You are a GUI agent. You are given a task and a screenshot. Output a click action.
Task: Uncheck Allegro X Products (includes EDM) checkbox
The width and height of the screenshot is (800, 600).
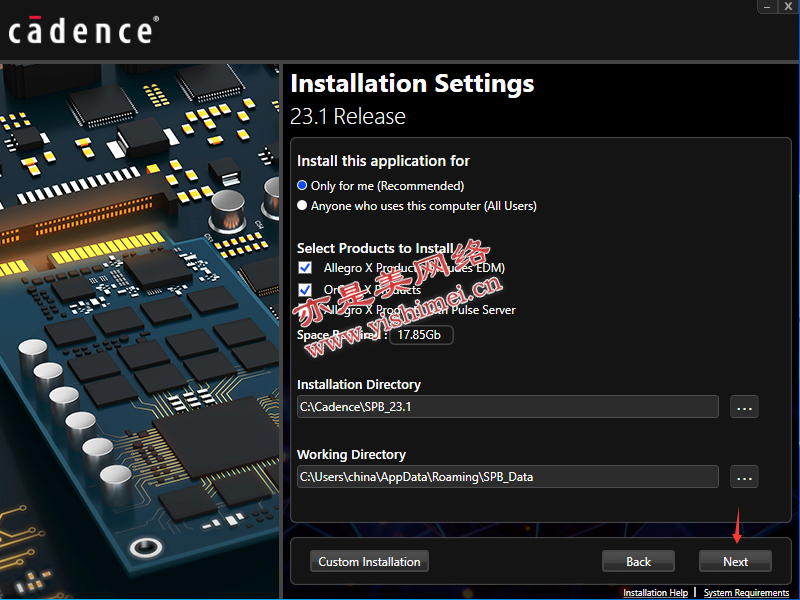pos(305,268)
